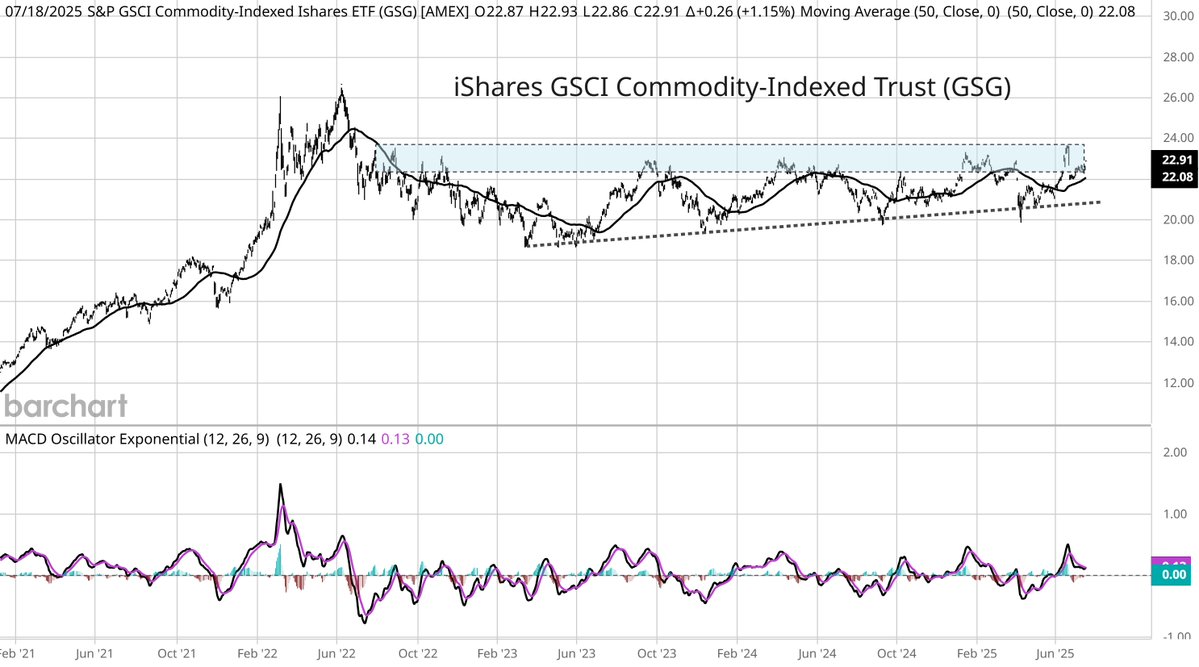Click the June 2022 price peak
This screenshot has height=667, width=1199.
point(341,90)
